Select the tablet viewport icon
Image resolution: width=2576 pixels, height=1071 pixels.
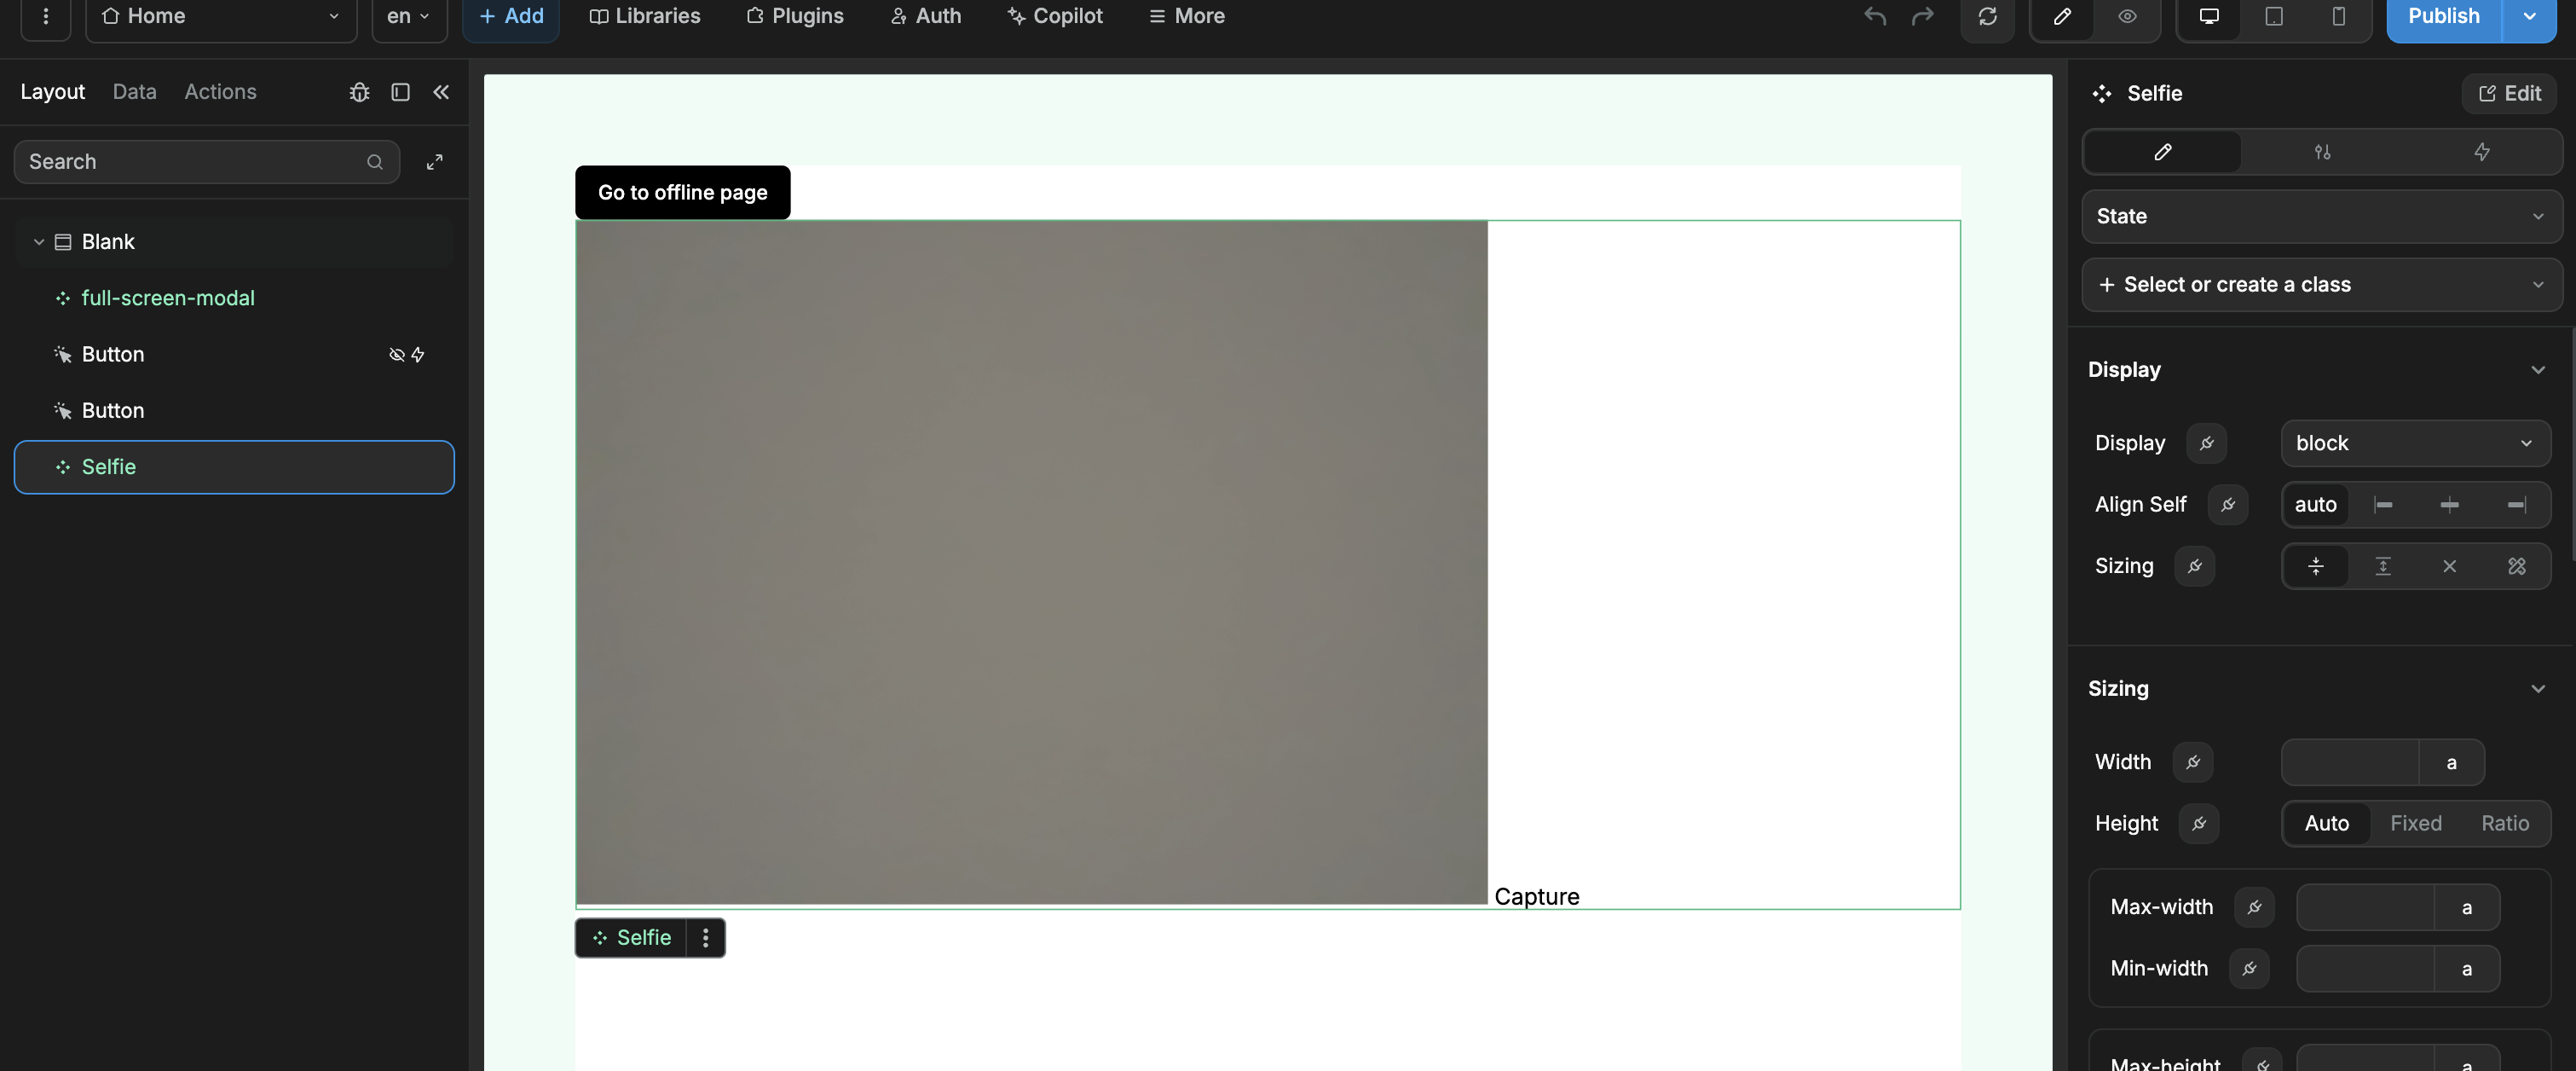(x=2273, y=16)
